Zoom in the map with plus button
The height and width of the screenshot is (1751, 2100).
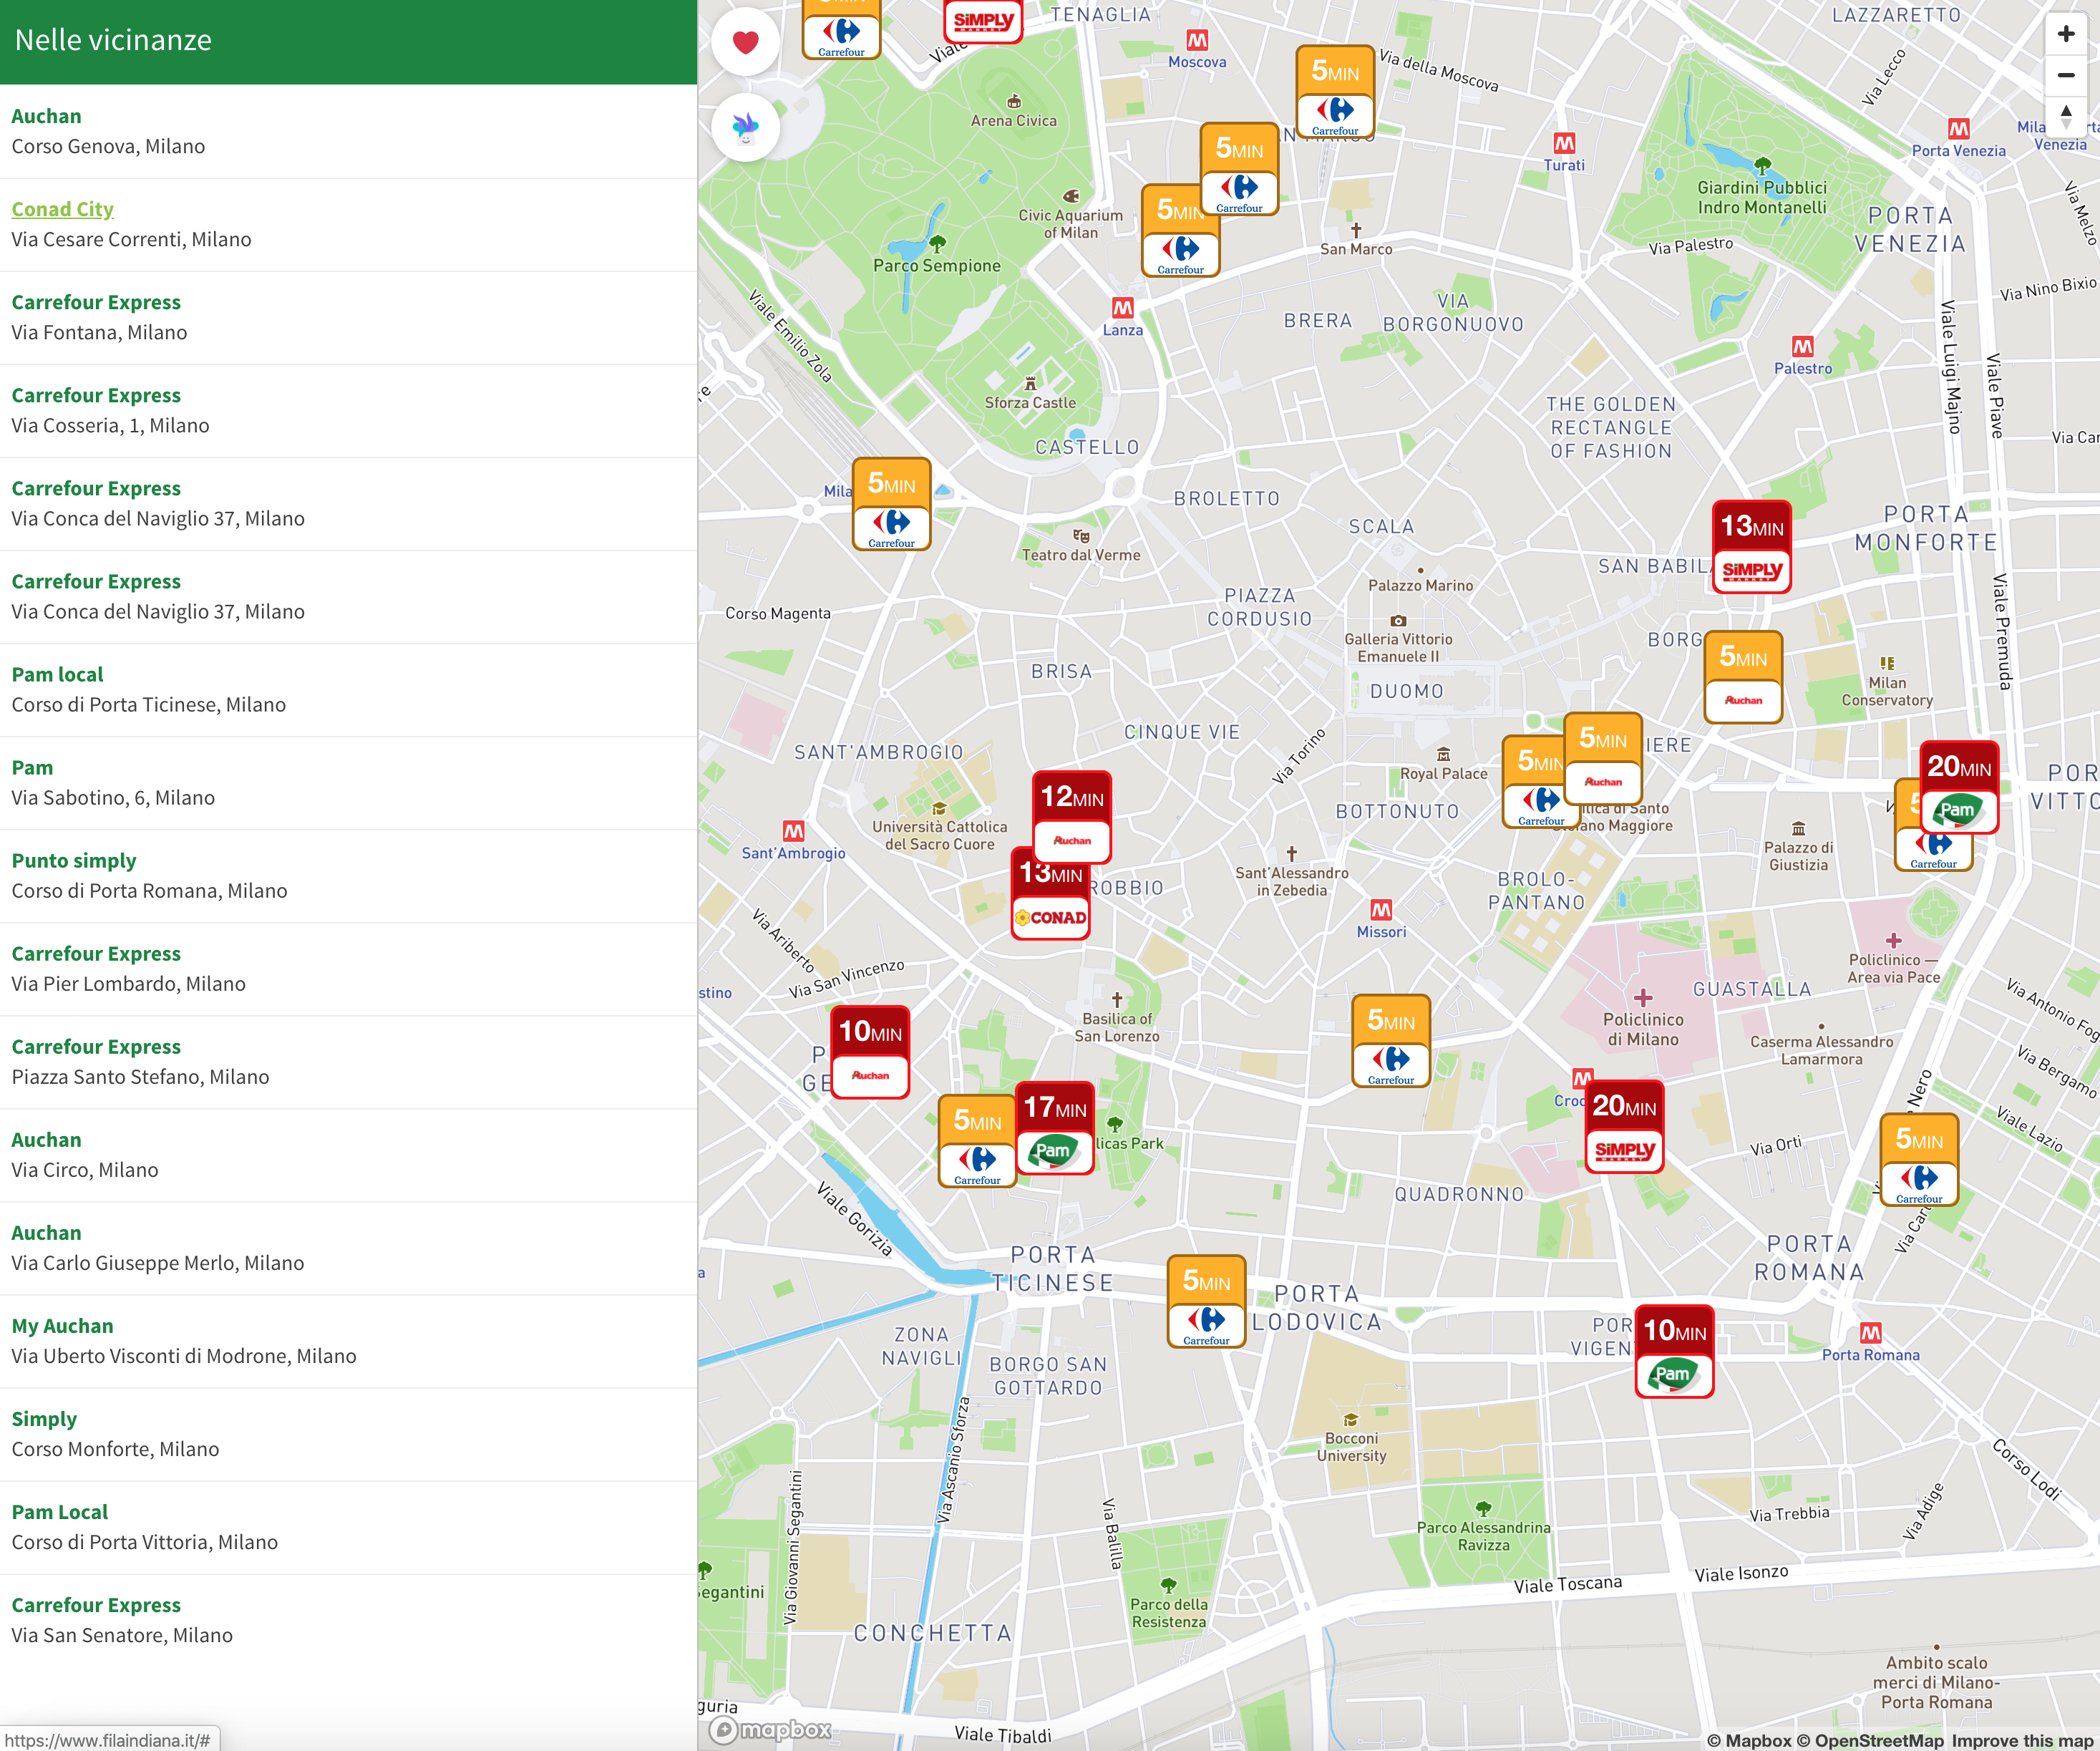tap(2066, 34)
